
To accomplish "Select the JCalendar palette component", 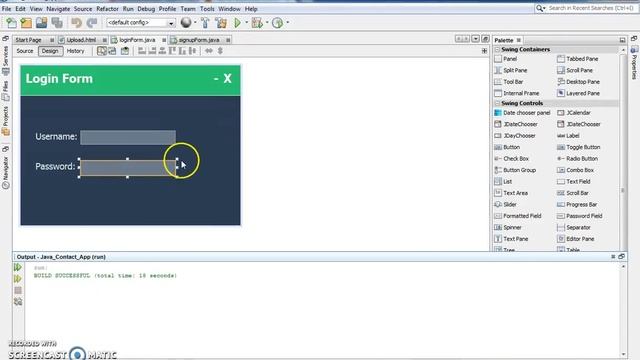I will tap(574, 113).
